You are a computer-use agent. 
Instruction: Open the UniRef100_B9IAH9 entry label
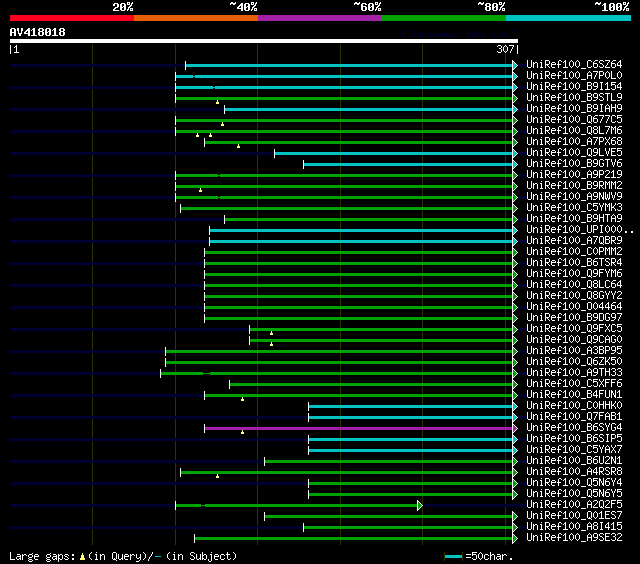[574, 109]
